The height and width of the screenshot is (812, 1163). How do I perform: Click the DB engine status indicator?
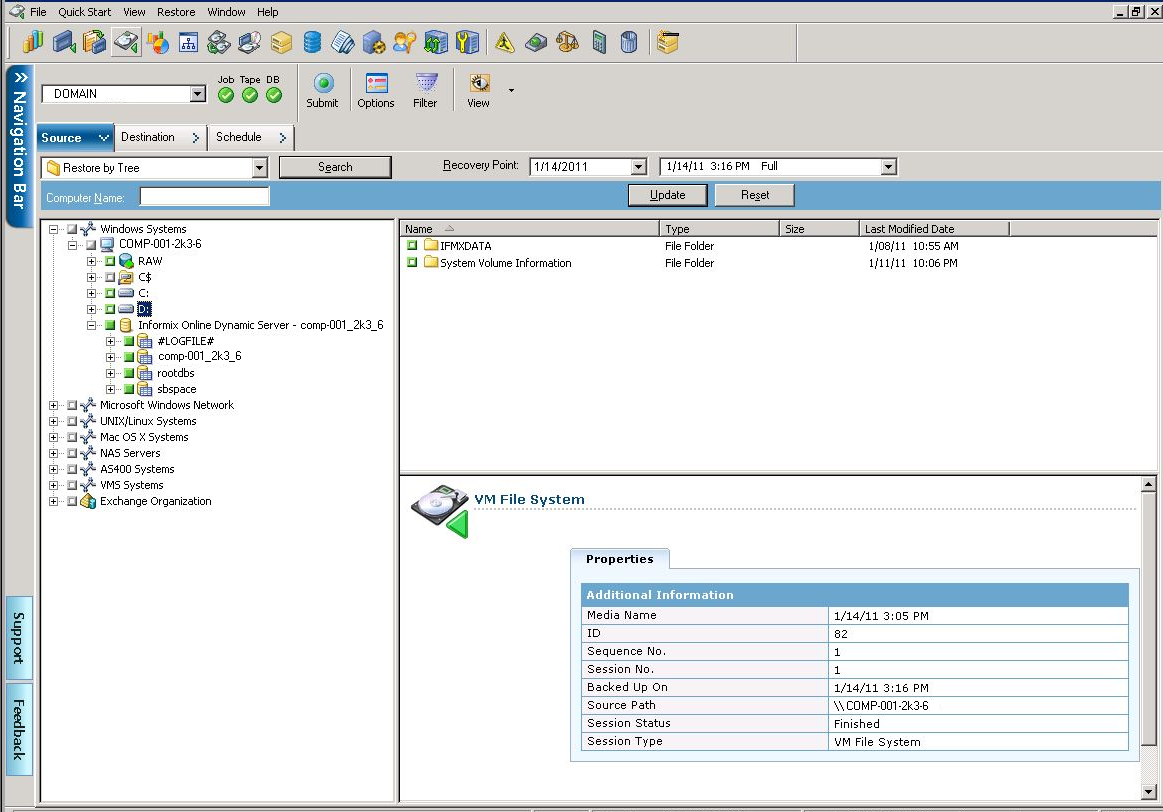click(274, 95)
